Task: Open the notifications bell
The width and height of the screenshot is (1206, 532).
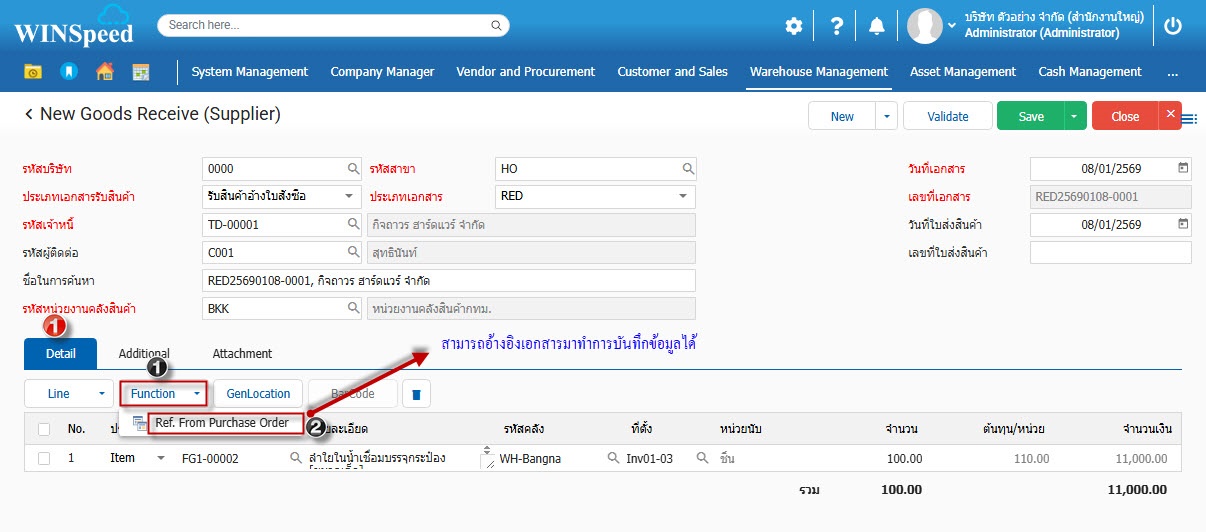Action: [876, 27]
